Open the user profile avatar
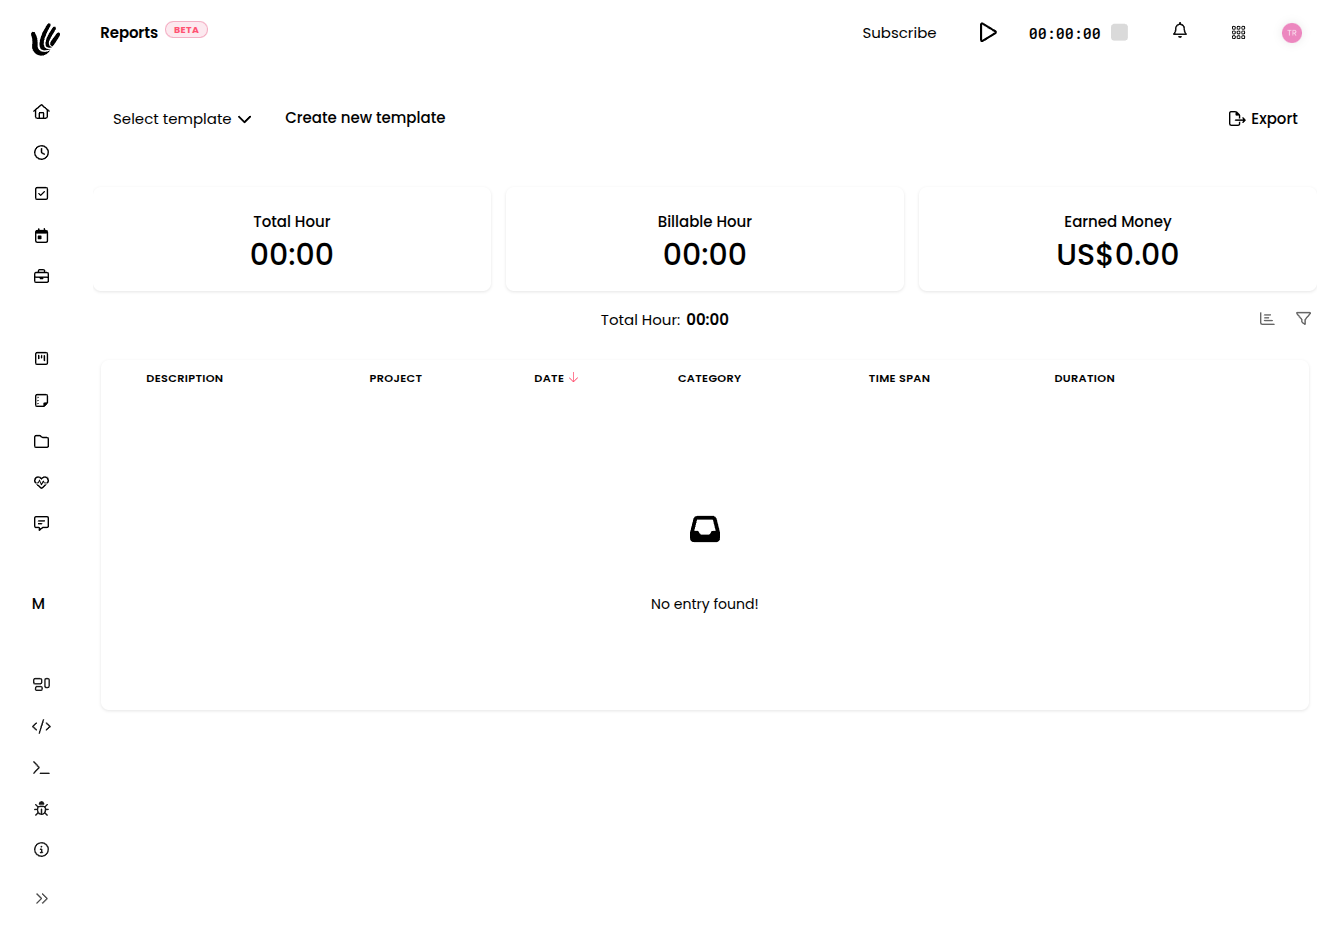 (1292, 33)
